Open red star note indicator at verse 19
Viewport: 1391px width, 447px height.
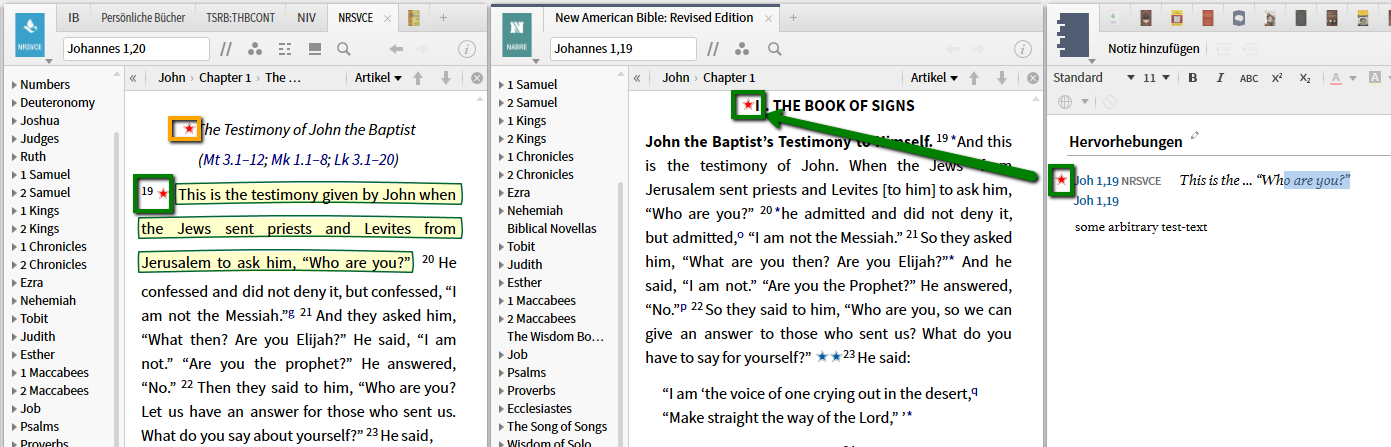[163, 192]
